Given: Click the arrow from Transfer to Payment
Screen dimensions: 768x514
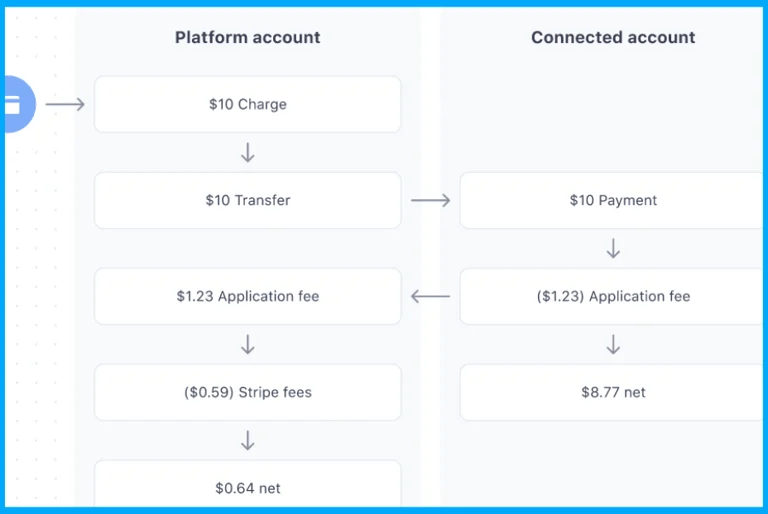Looking at the screenshot, I should click(431, 200).
